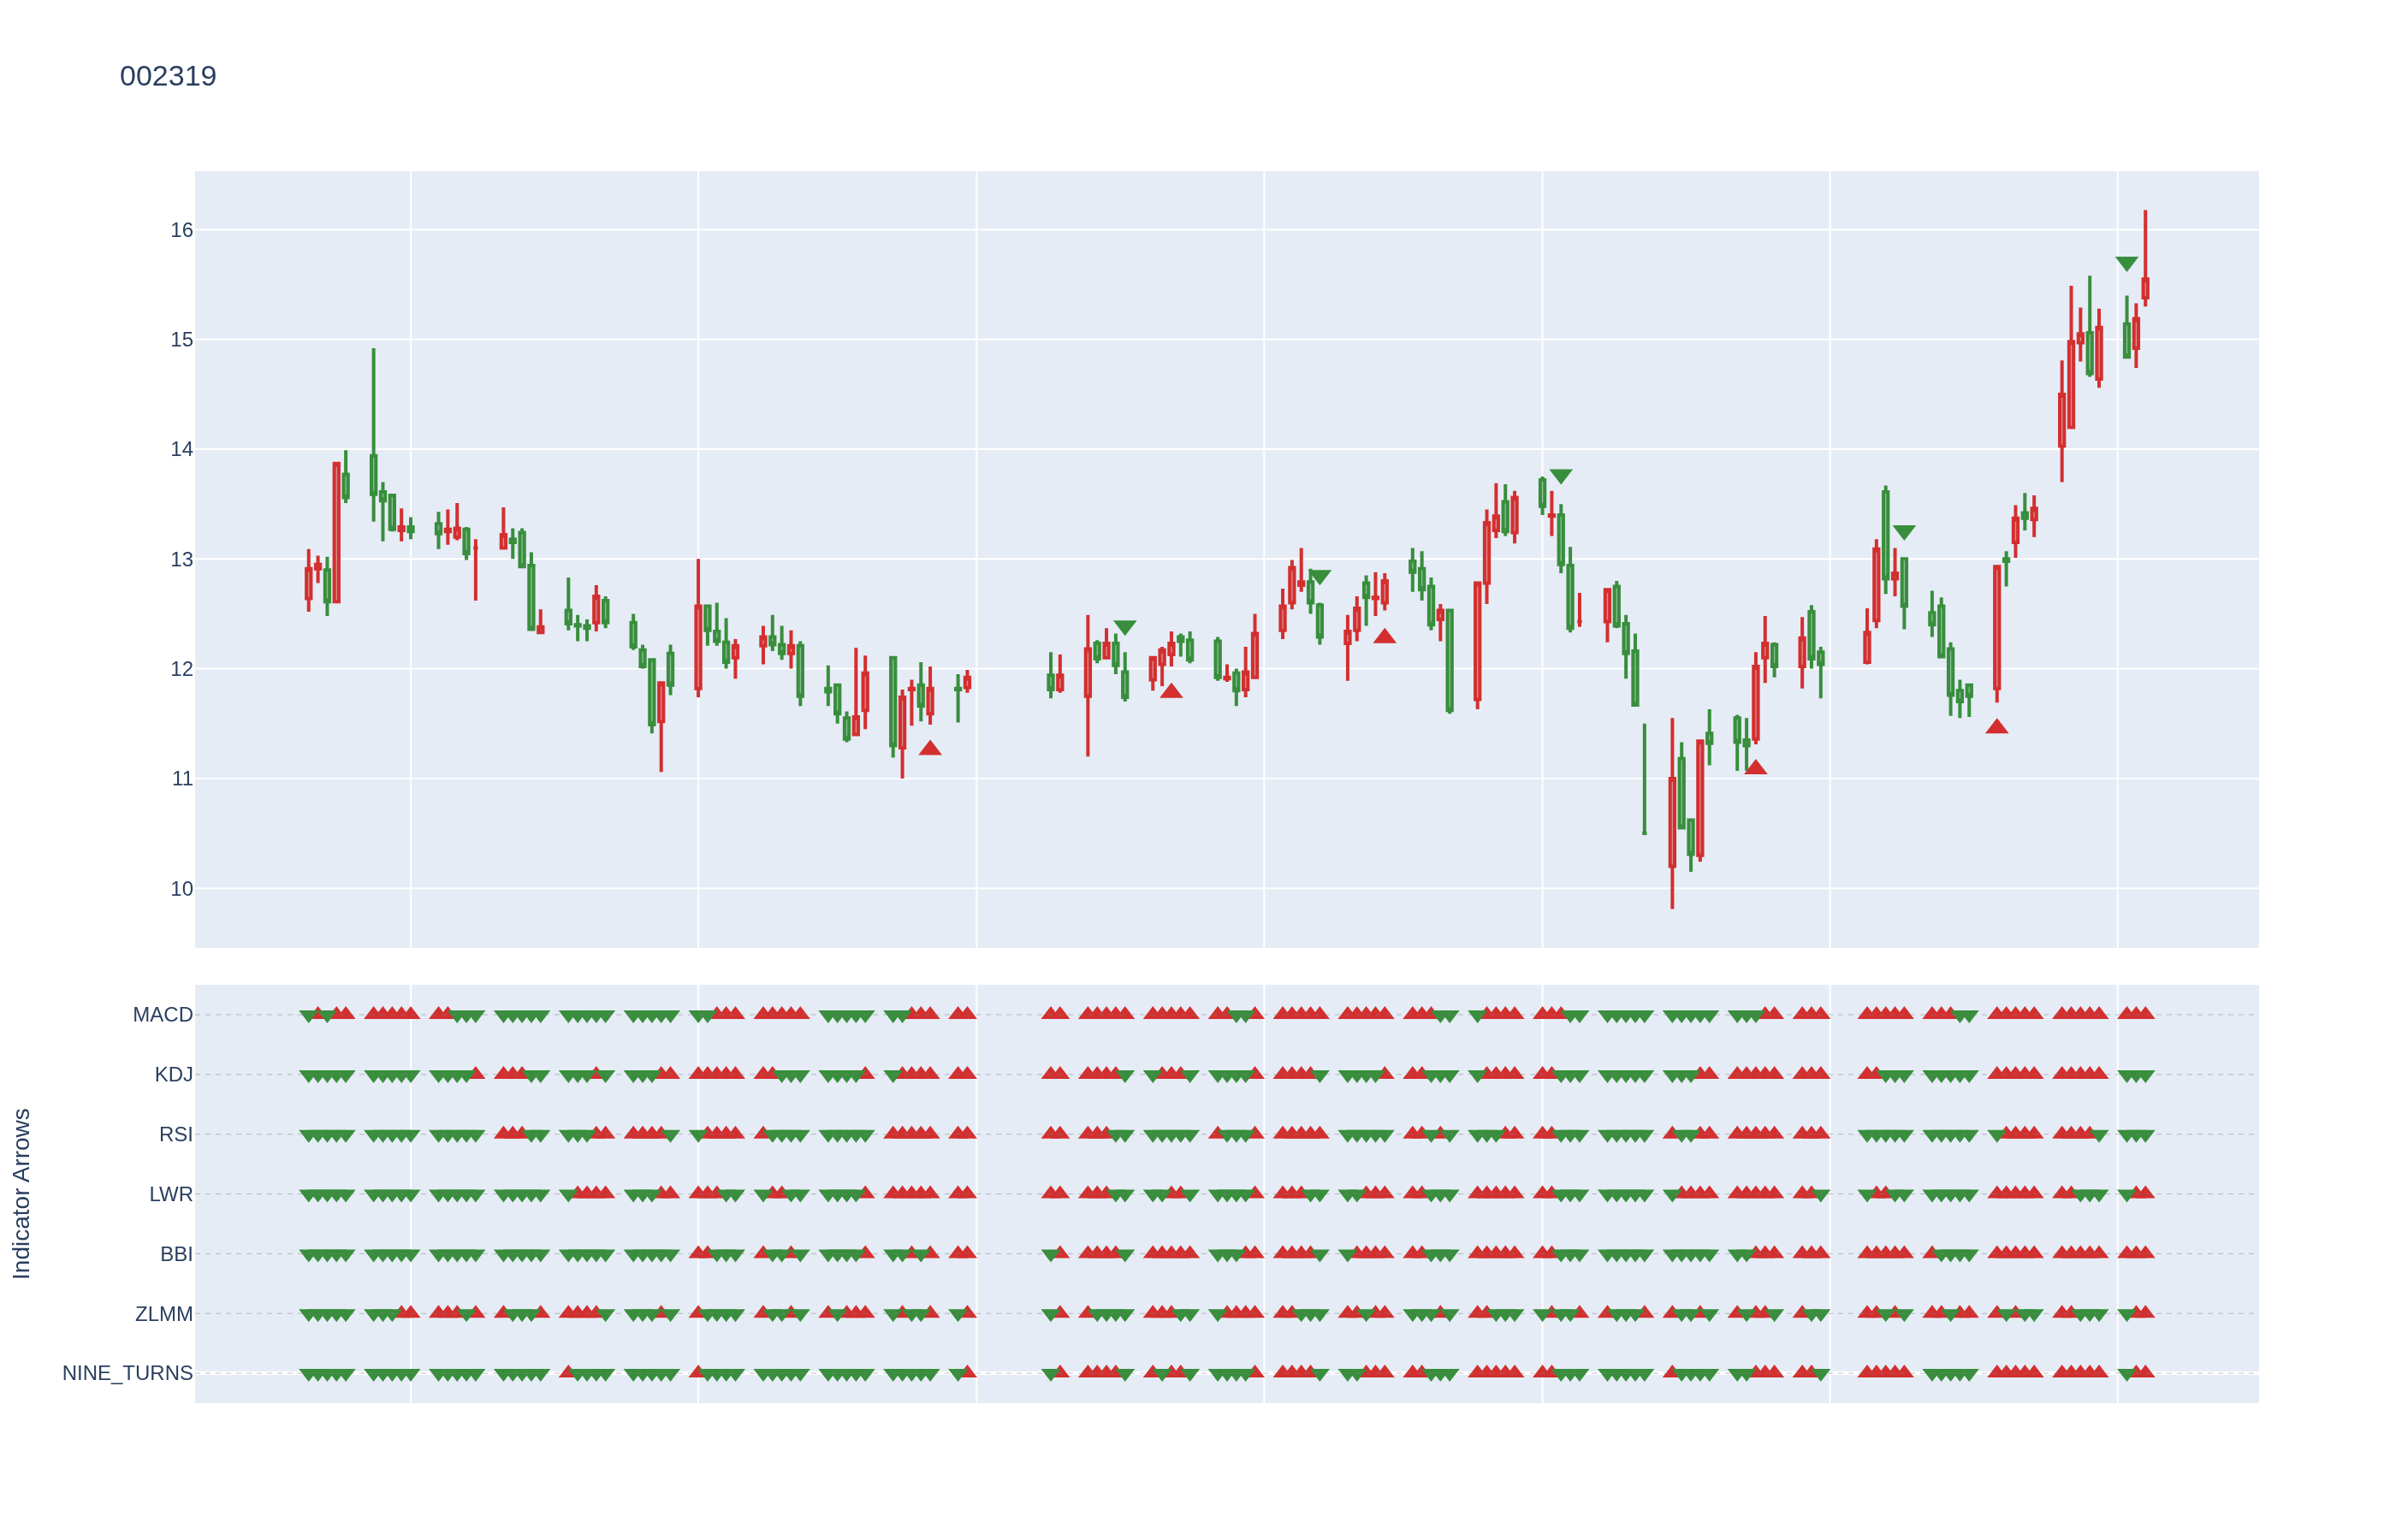Click the red up arrow near 11.8
The image size is (2396, 1540).
pyautogui.click(x=1171, y=691)
